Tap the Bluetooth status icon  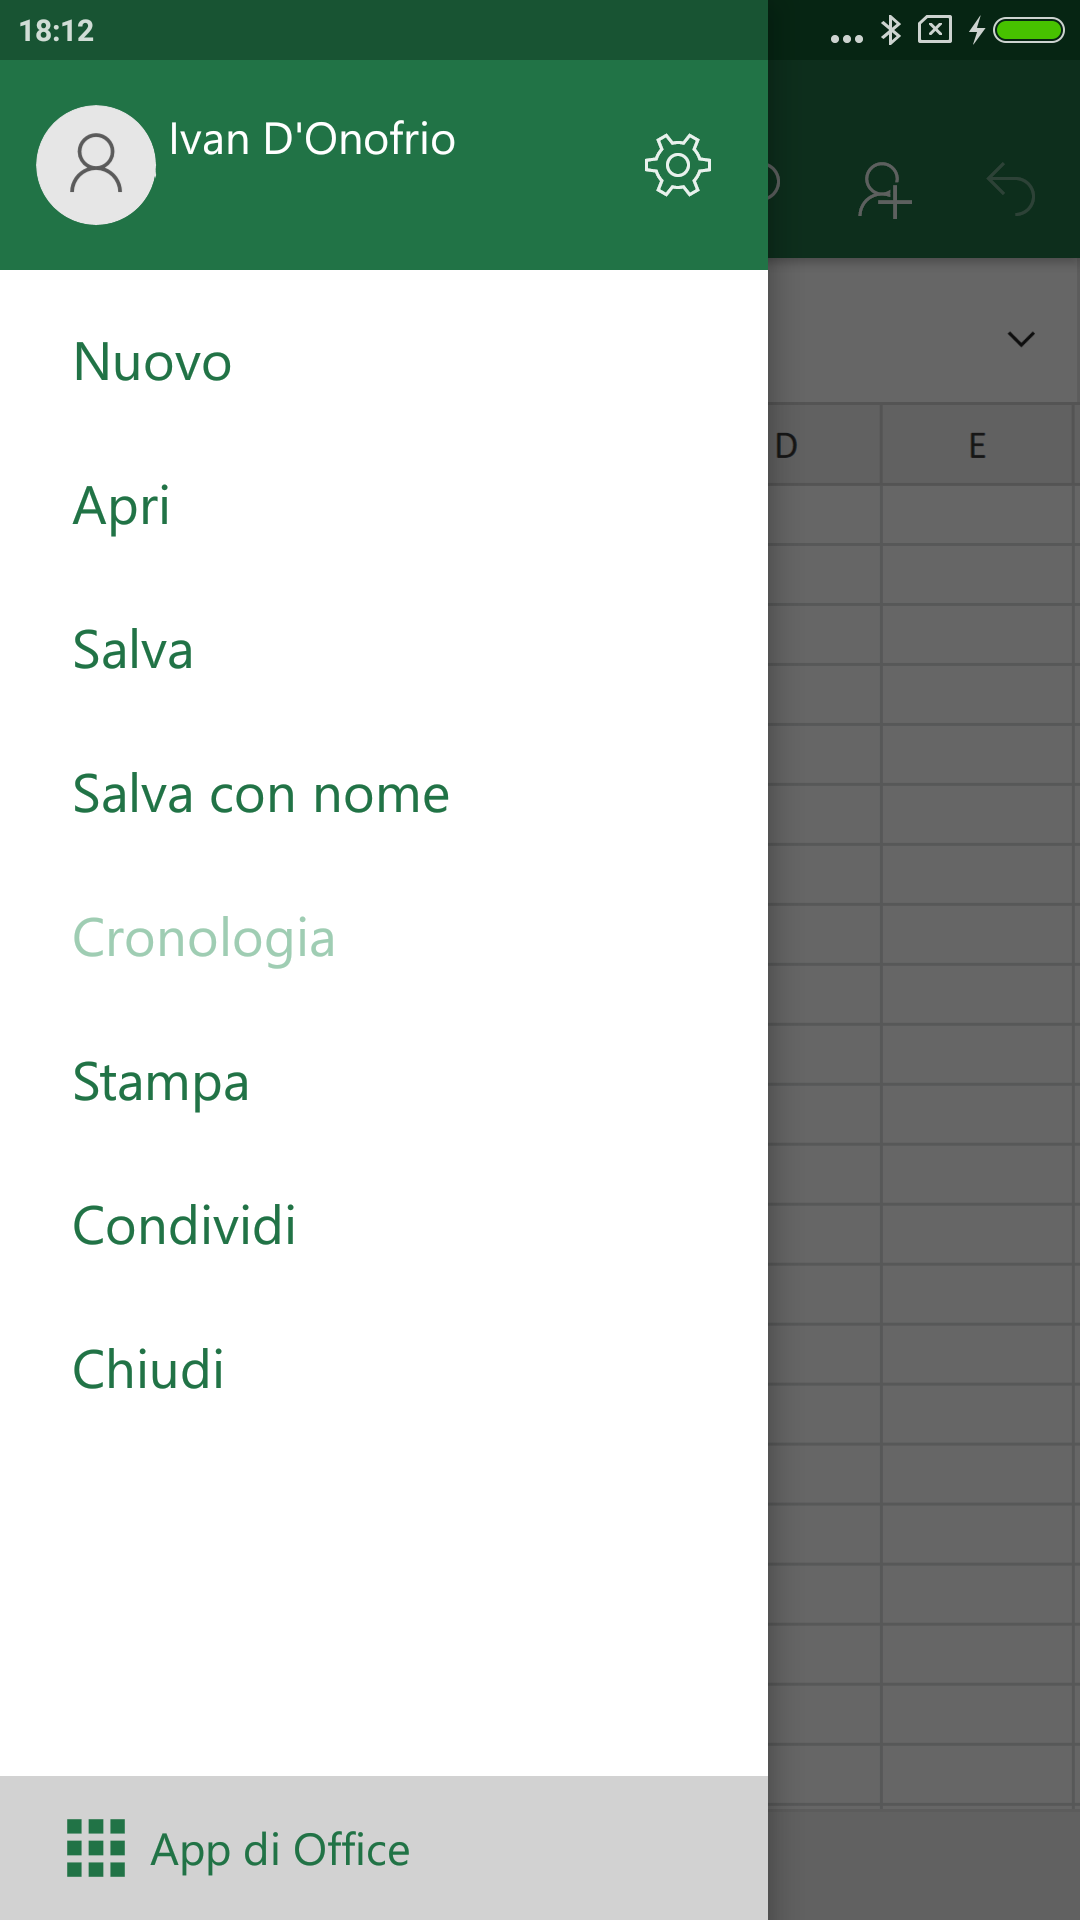click(x=890, y=30)
